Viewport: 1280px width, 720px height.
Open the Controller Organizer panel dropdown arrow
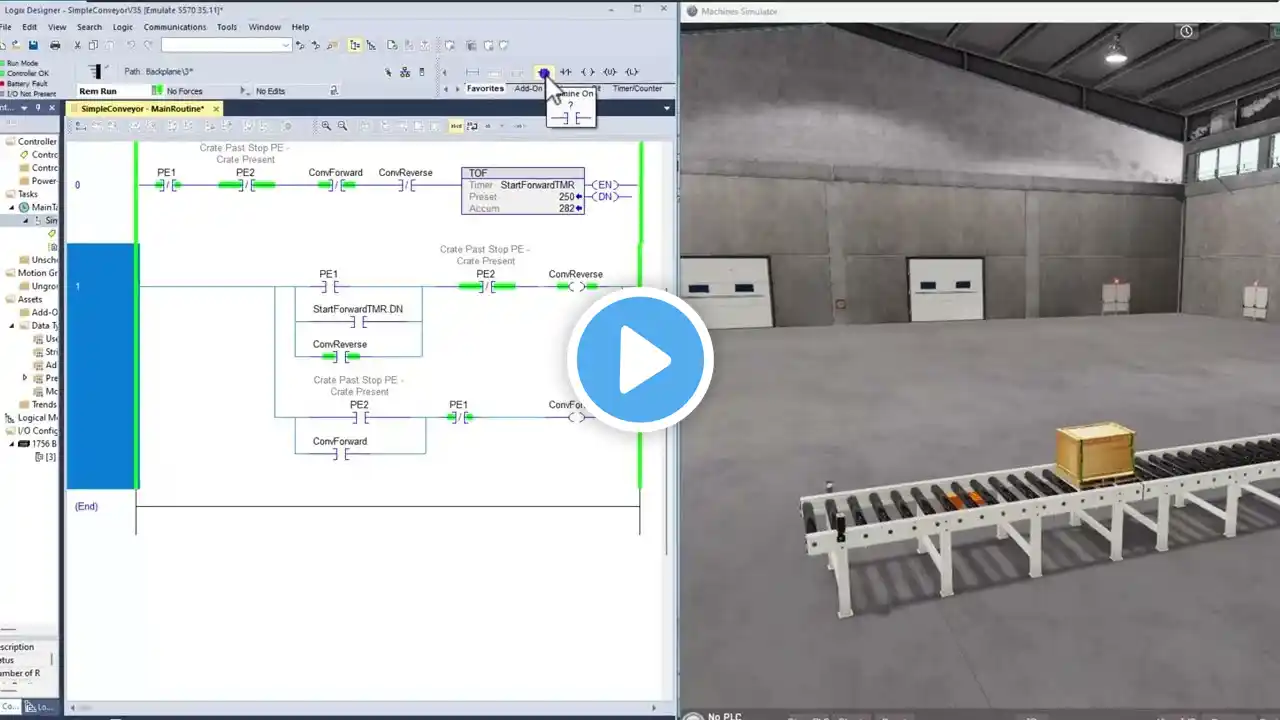pos(22,108)
